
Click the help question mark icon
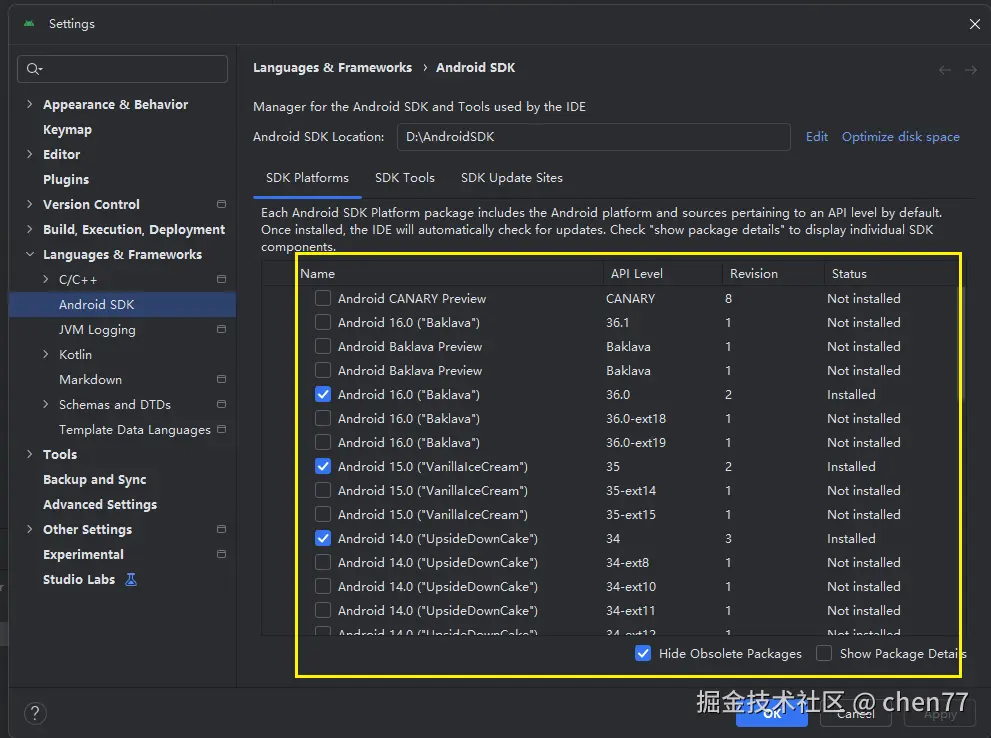pyautogui.click(x=35, y=713)
